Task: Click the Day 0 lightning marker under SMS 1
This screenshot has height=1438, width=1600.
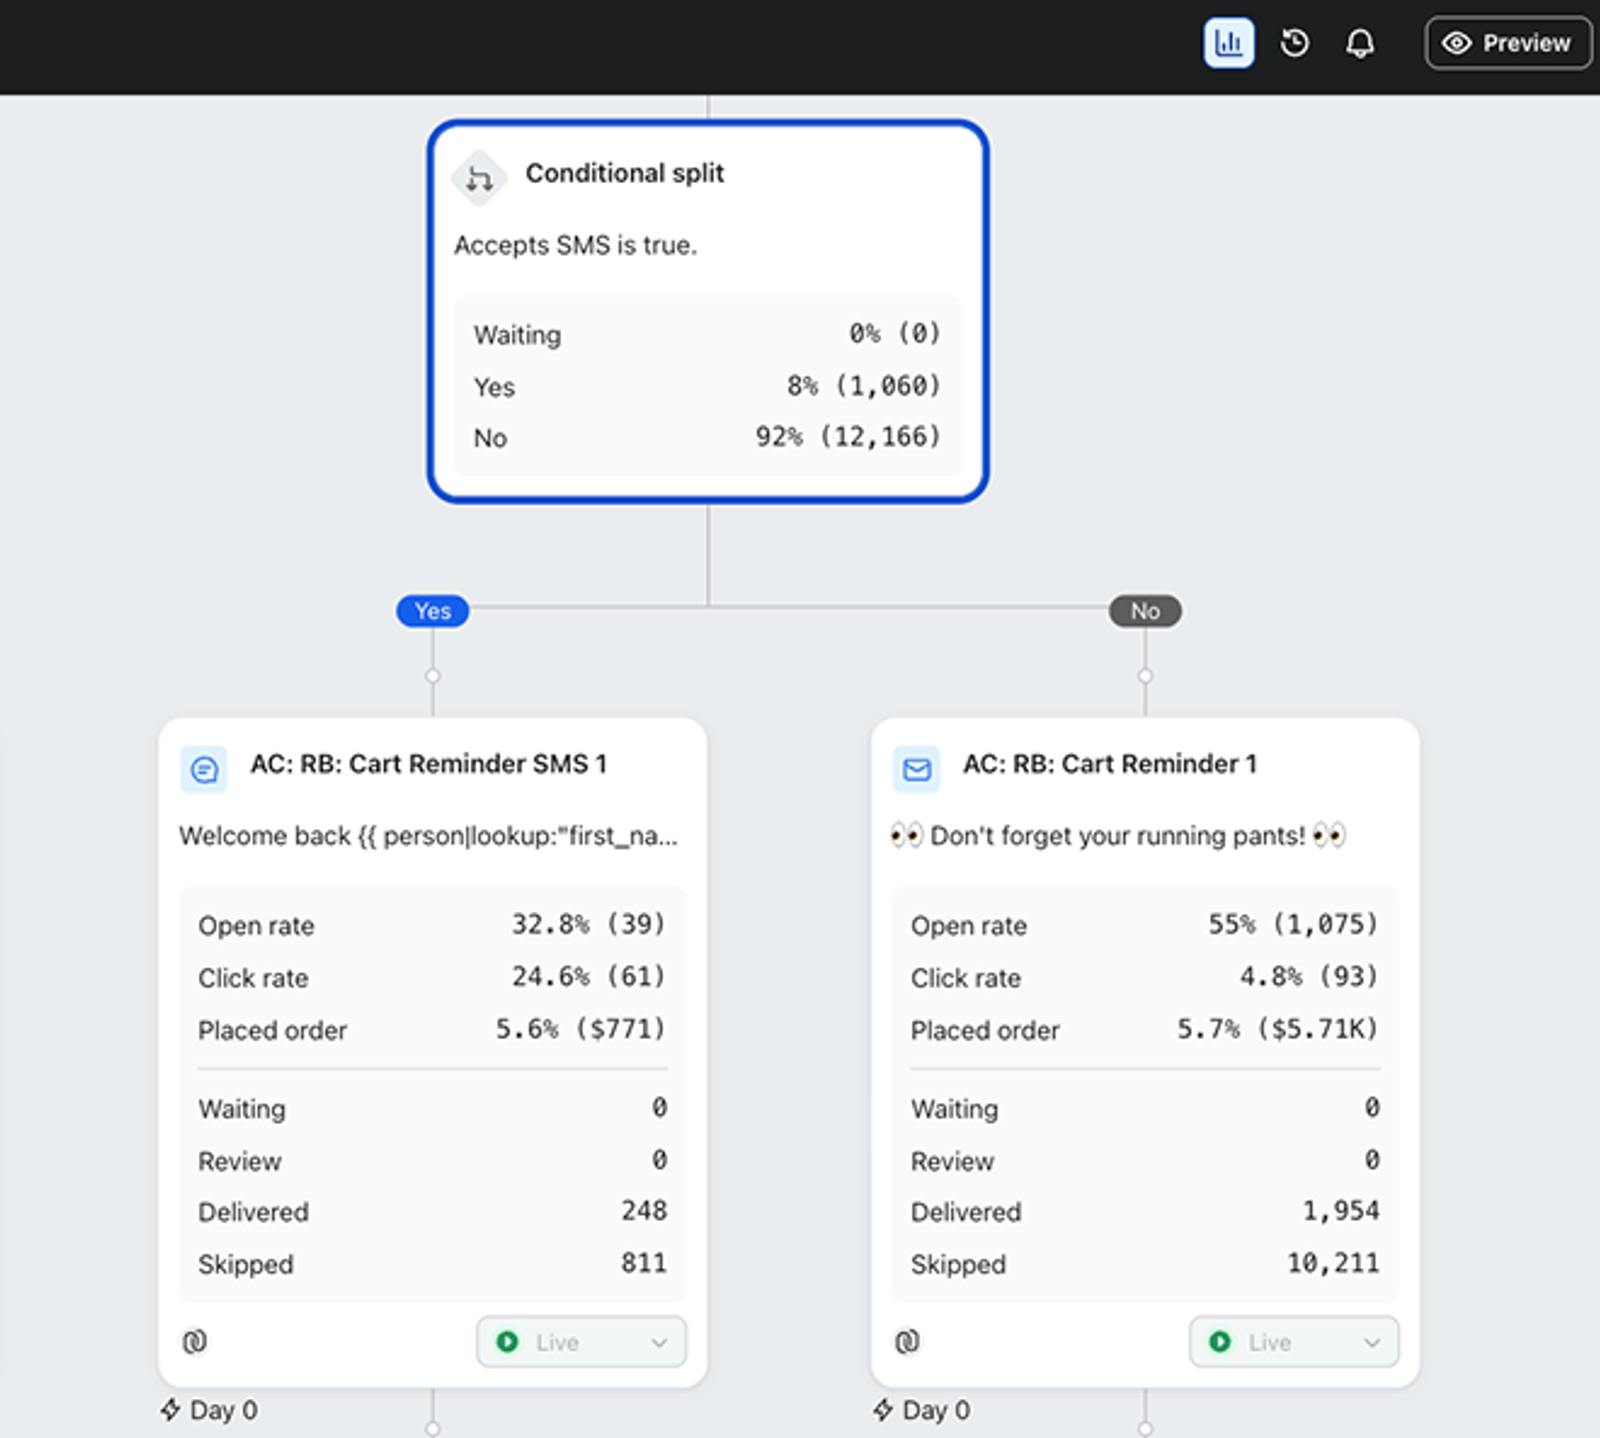Action: [x=210, y=1411]
